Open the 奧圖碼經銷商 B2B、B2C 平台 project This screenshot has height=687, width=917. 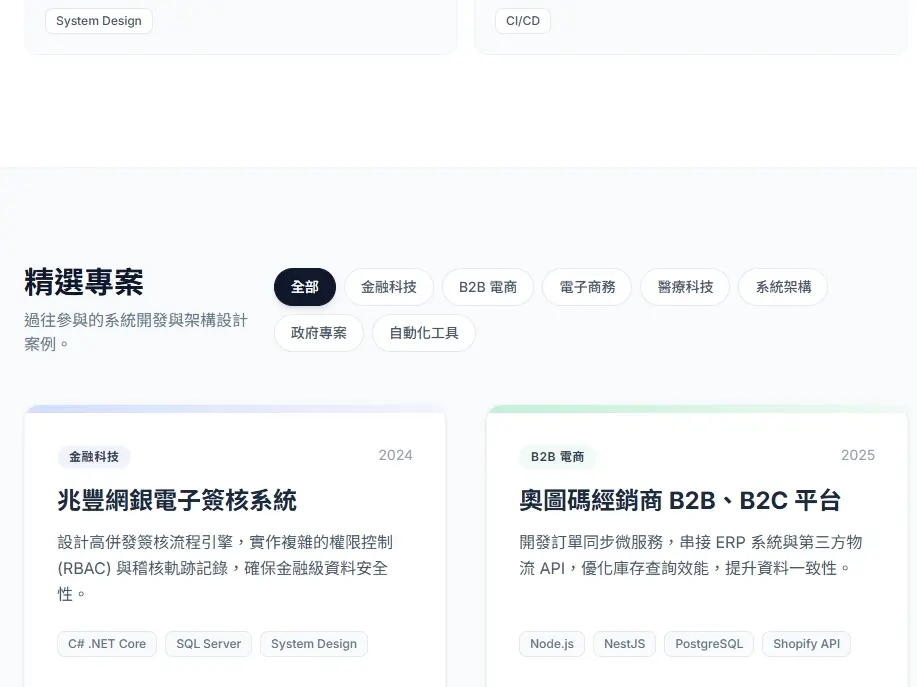680,501
